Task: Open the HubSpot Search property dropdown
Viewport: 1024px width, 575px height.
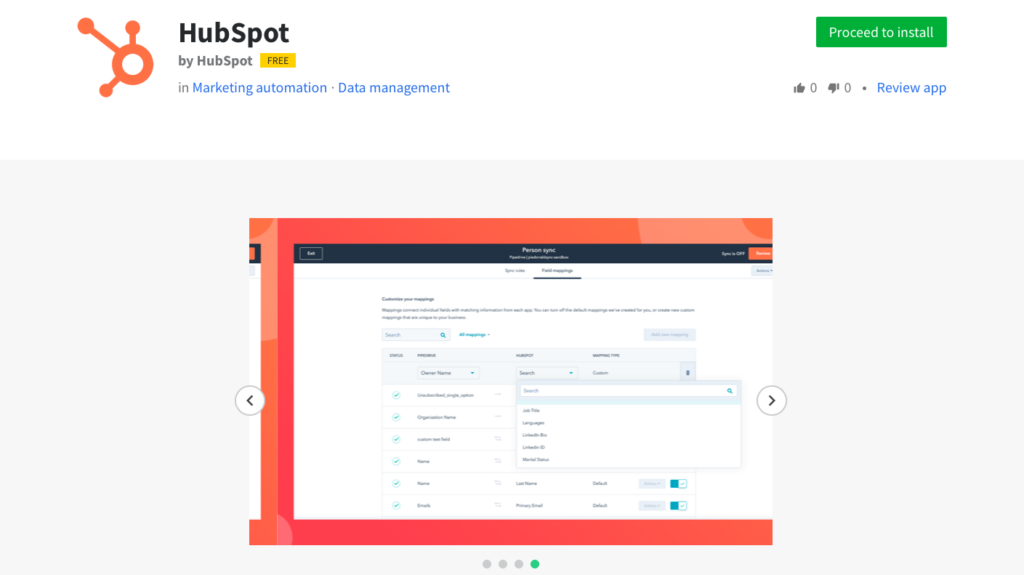Action: point(546,373)
